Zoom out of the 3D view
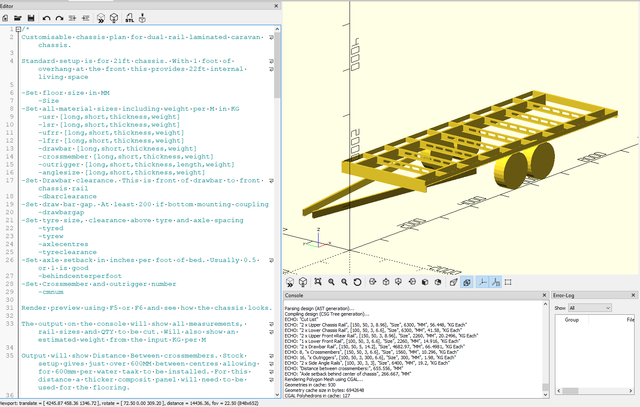Screen dimensions: 640x407 (x=344, y=282)
